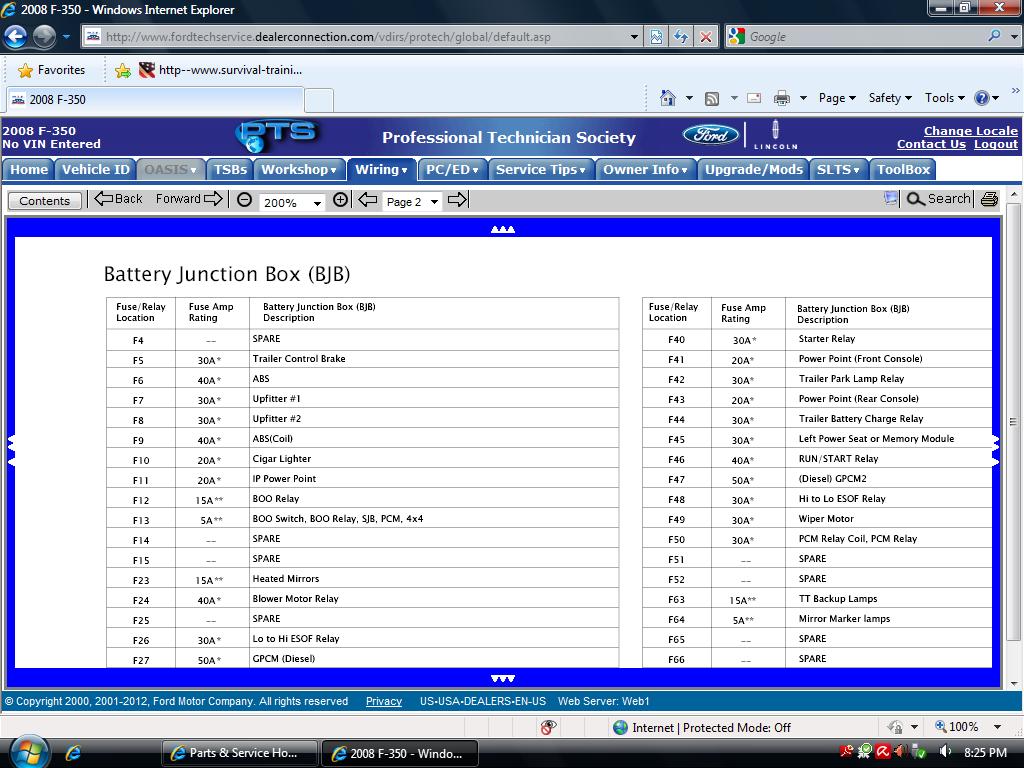Open Favorites star button

[52, 70]
